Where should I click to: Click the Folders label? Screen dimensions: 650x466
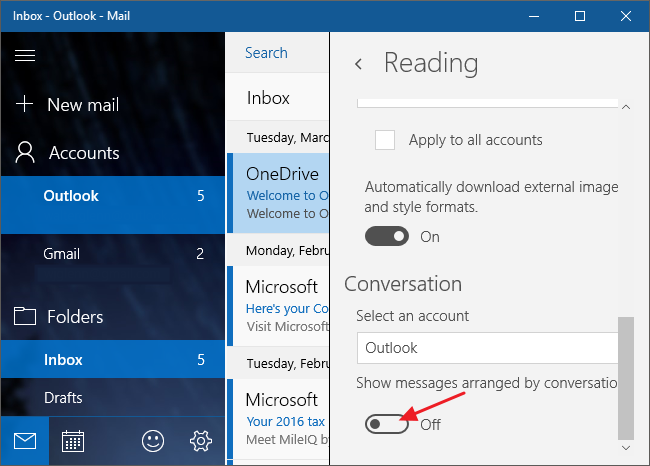[75, 317]
